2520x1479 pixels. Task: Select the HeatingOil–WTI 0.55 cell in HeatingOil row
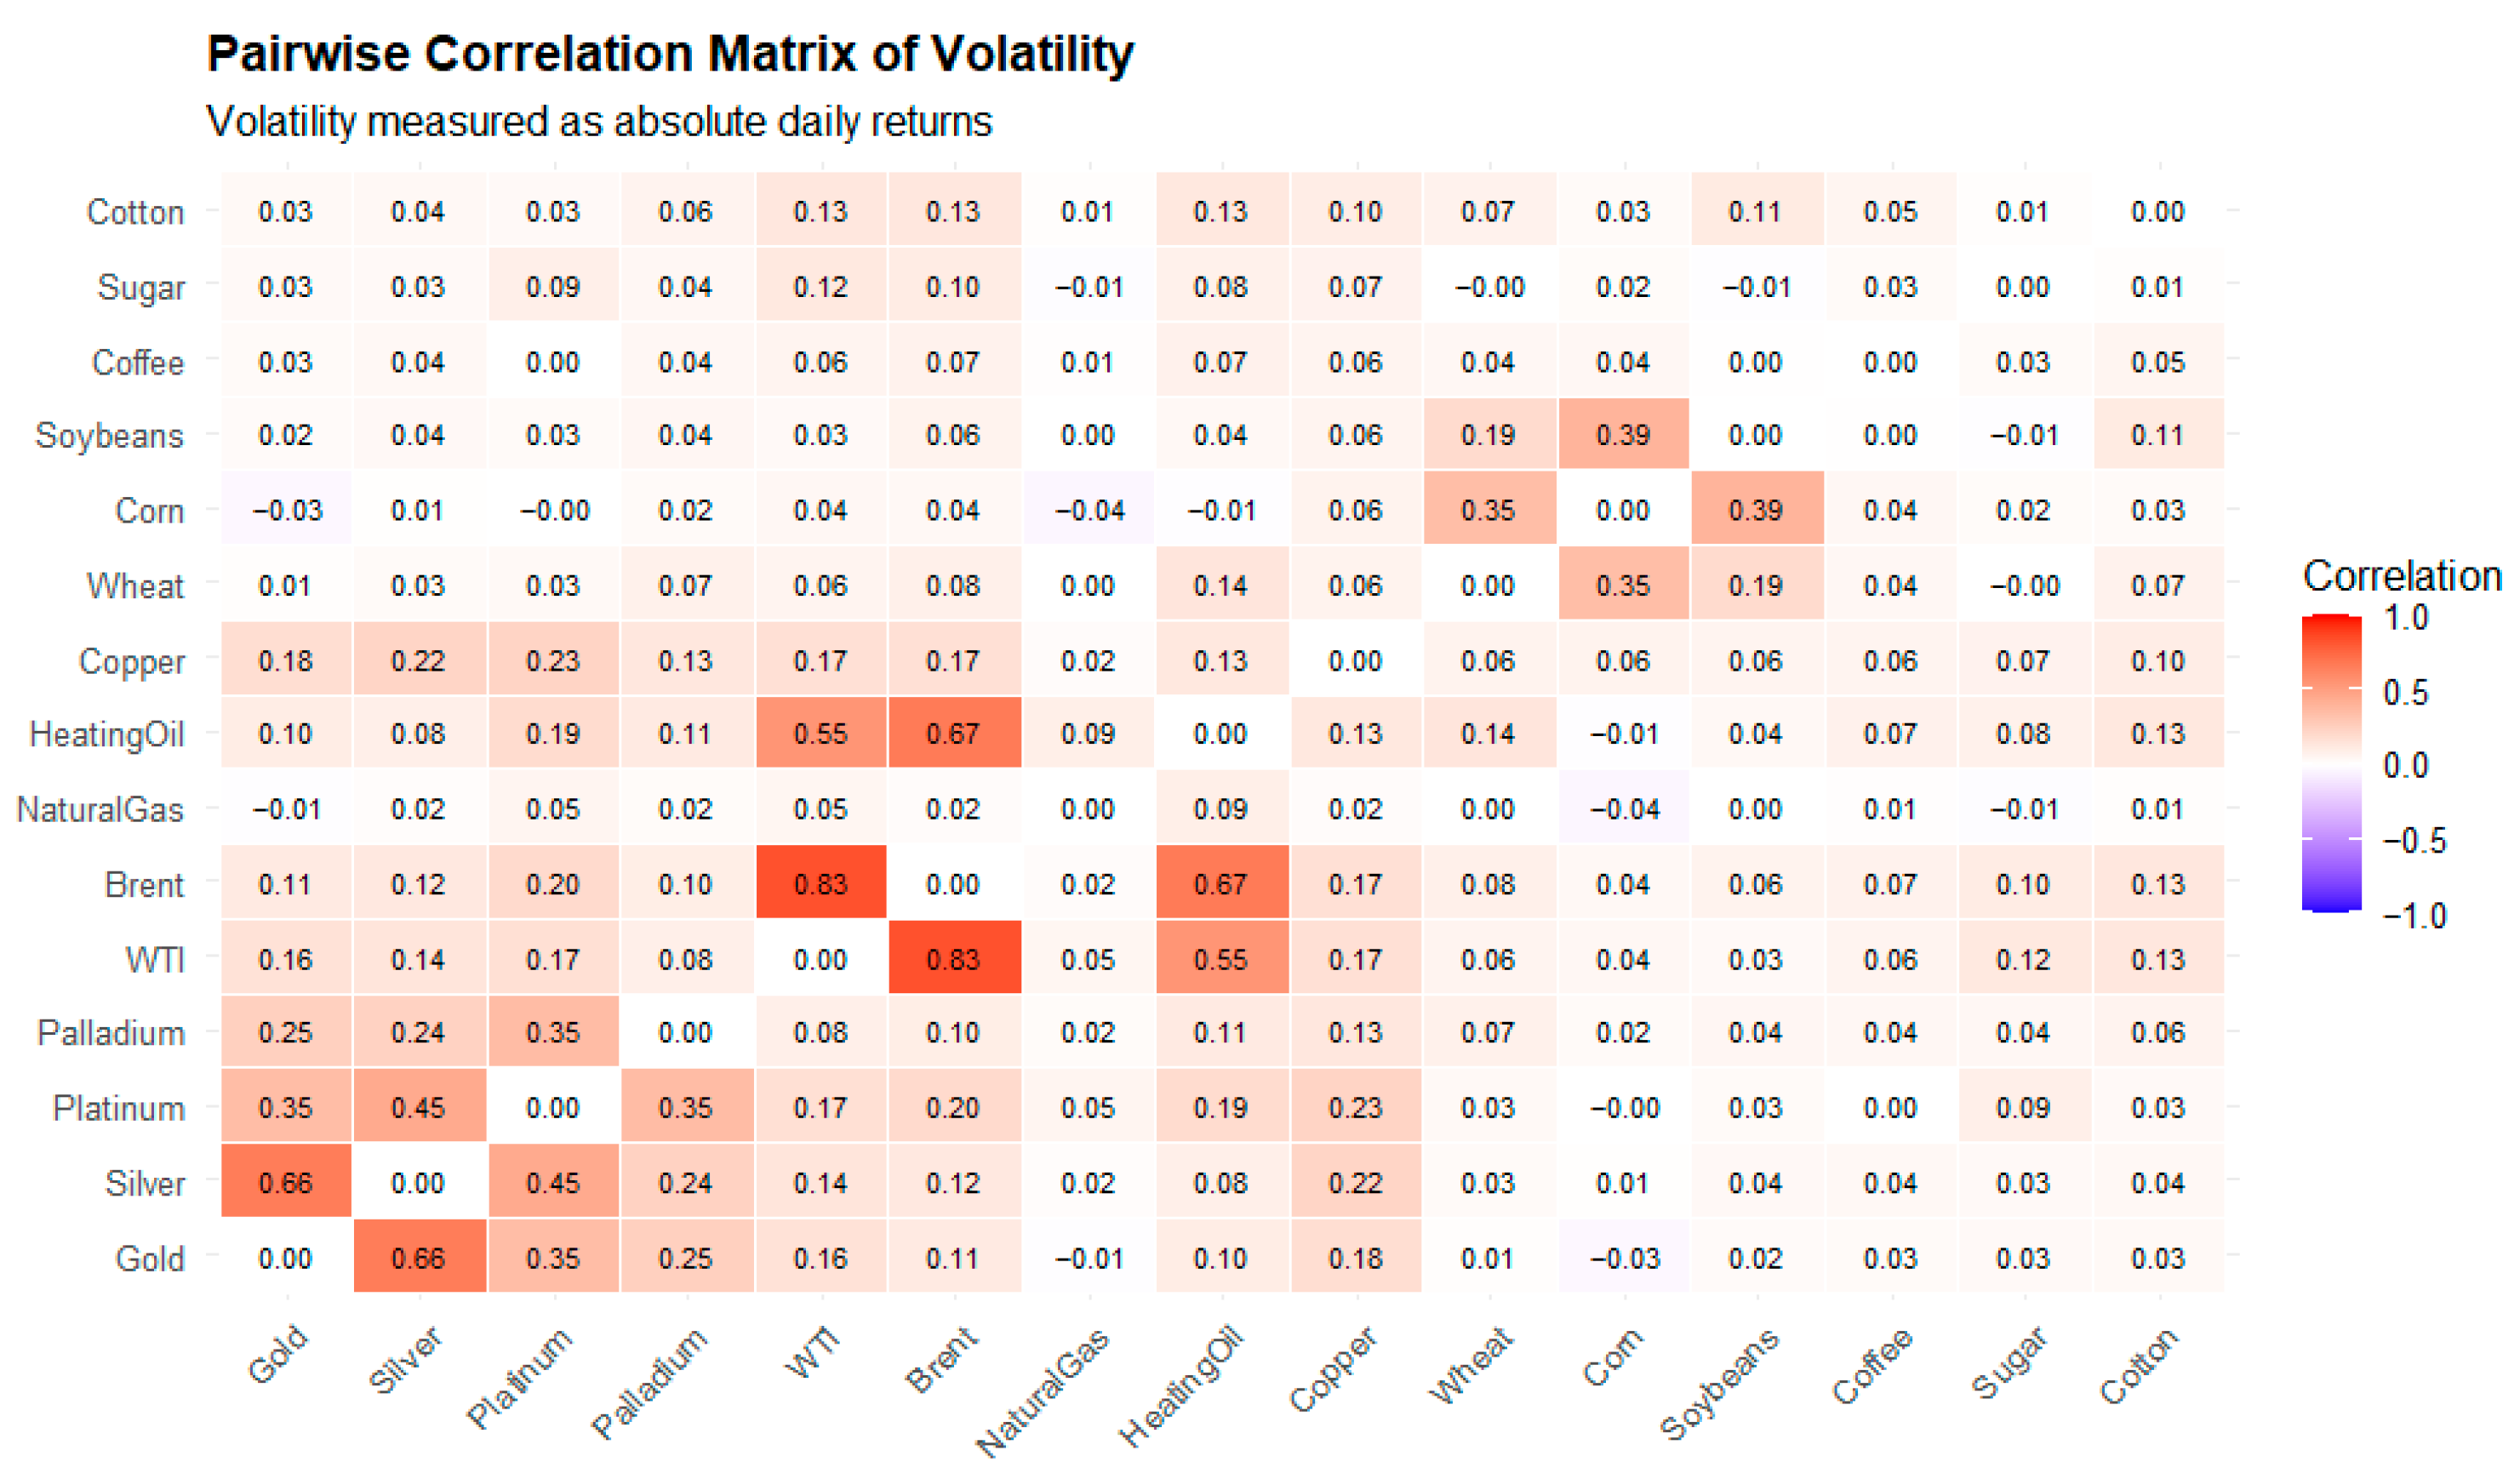point(821,733)
